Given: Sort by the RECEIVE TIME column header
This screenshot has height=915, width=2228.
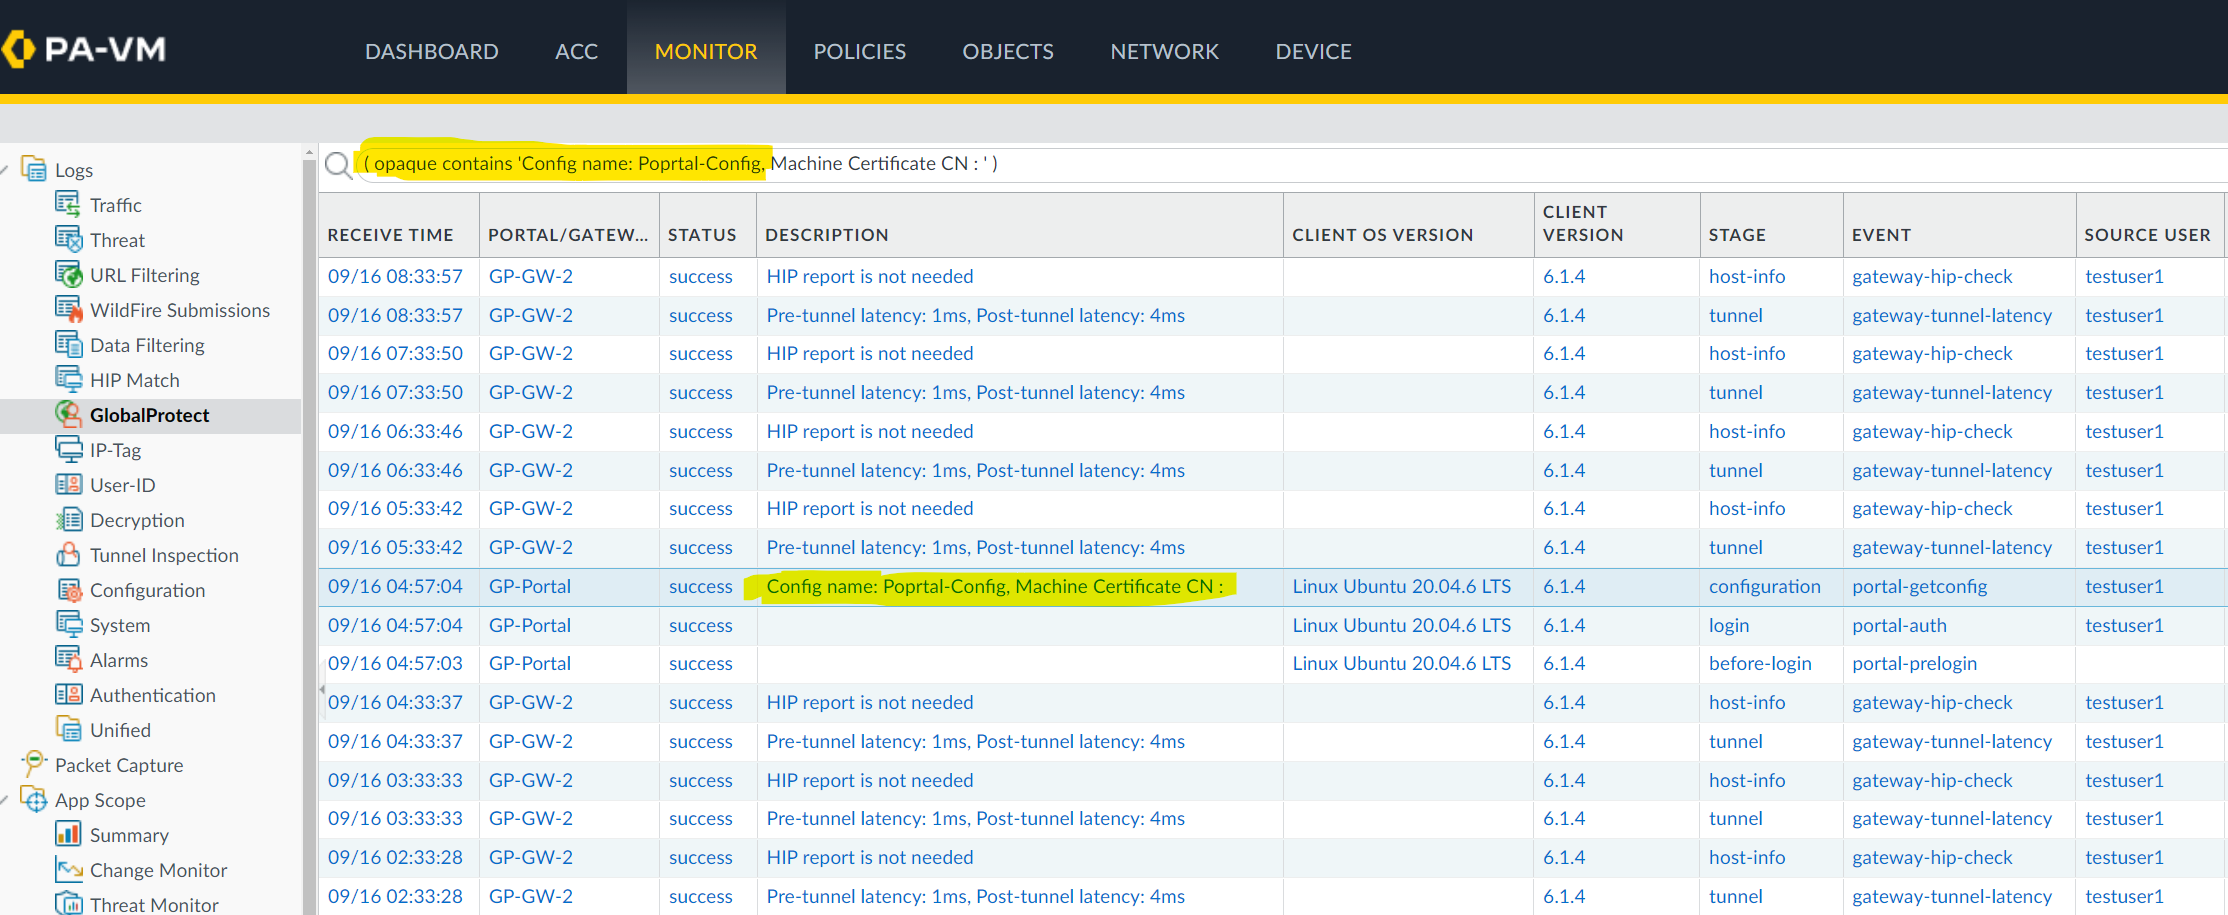Looking at the screenshot, I should (x=390, y=235).
